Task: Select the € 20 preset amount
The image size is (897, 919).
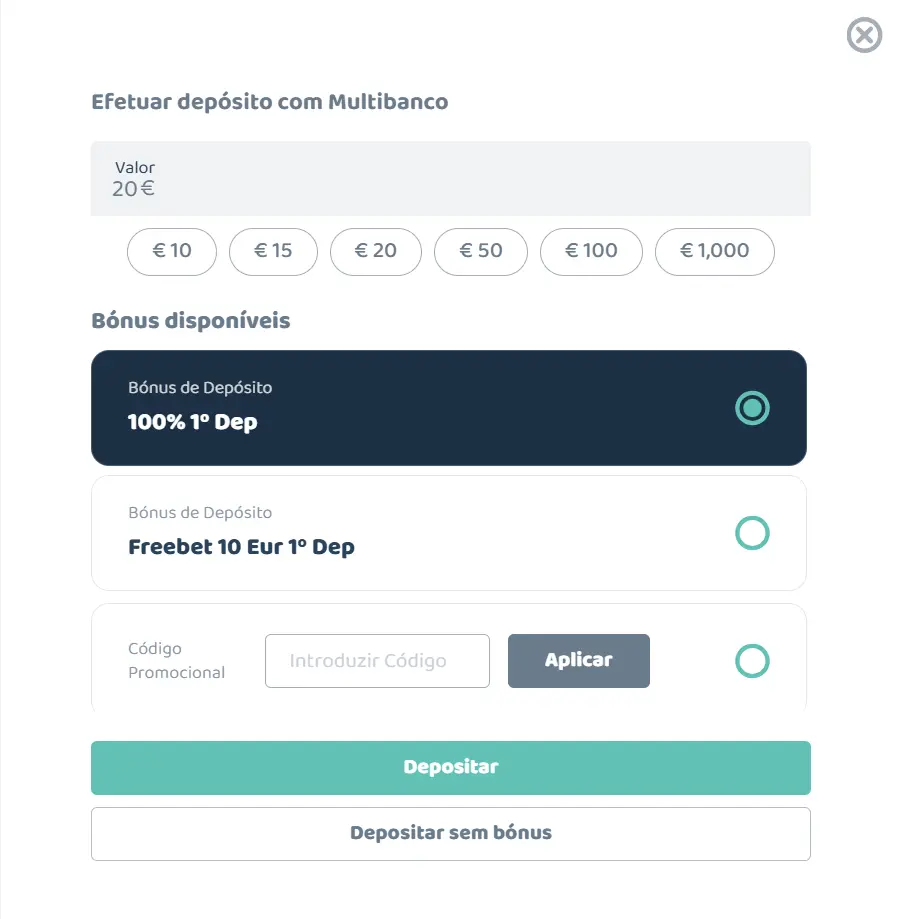Action: [376, 251]
